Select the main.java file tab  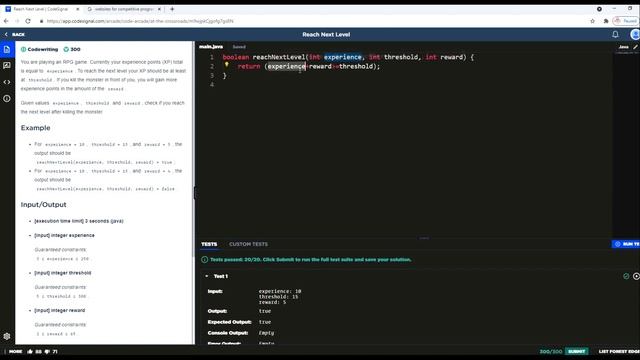(211, 47)
